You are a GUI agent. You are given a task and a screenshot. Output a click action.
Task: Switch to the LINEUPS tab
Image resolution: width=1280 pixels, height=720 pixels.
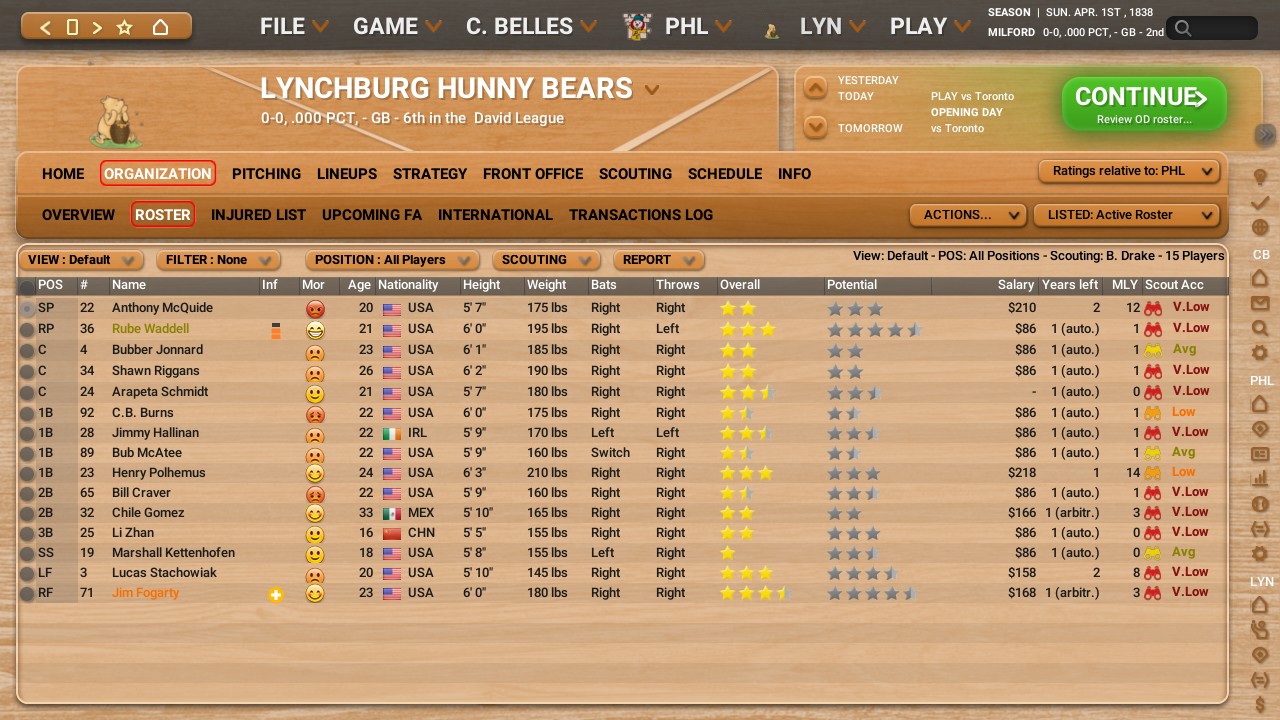pyautogui.click(x=347, y=174)
